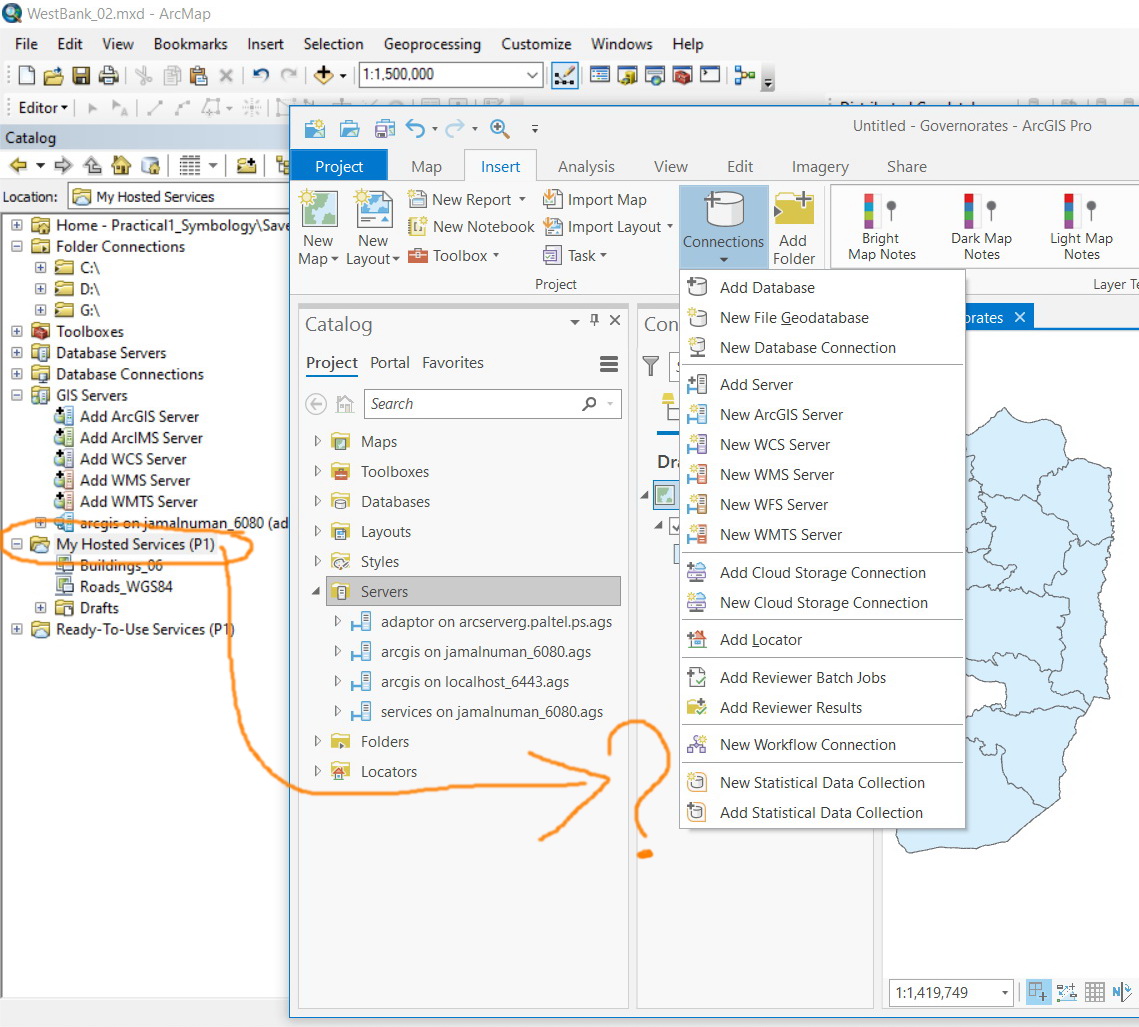Click the Catalog hamburger menu icon

[608, 364]
